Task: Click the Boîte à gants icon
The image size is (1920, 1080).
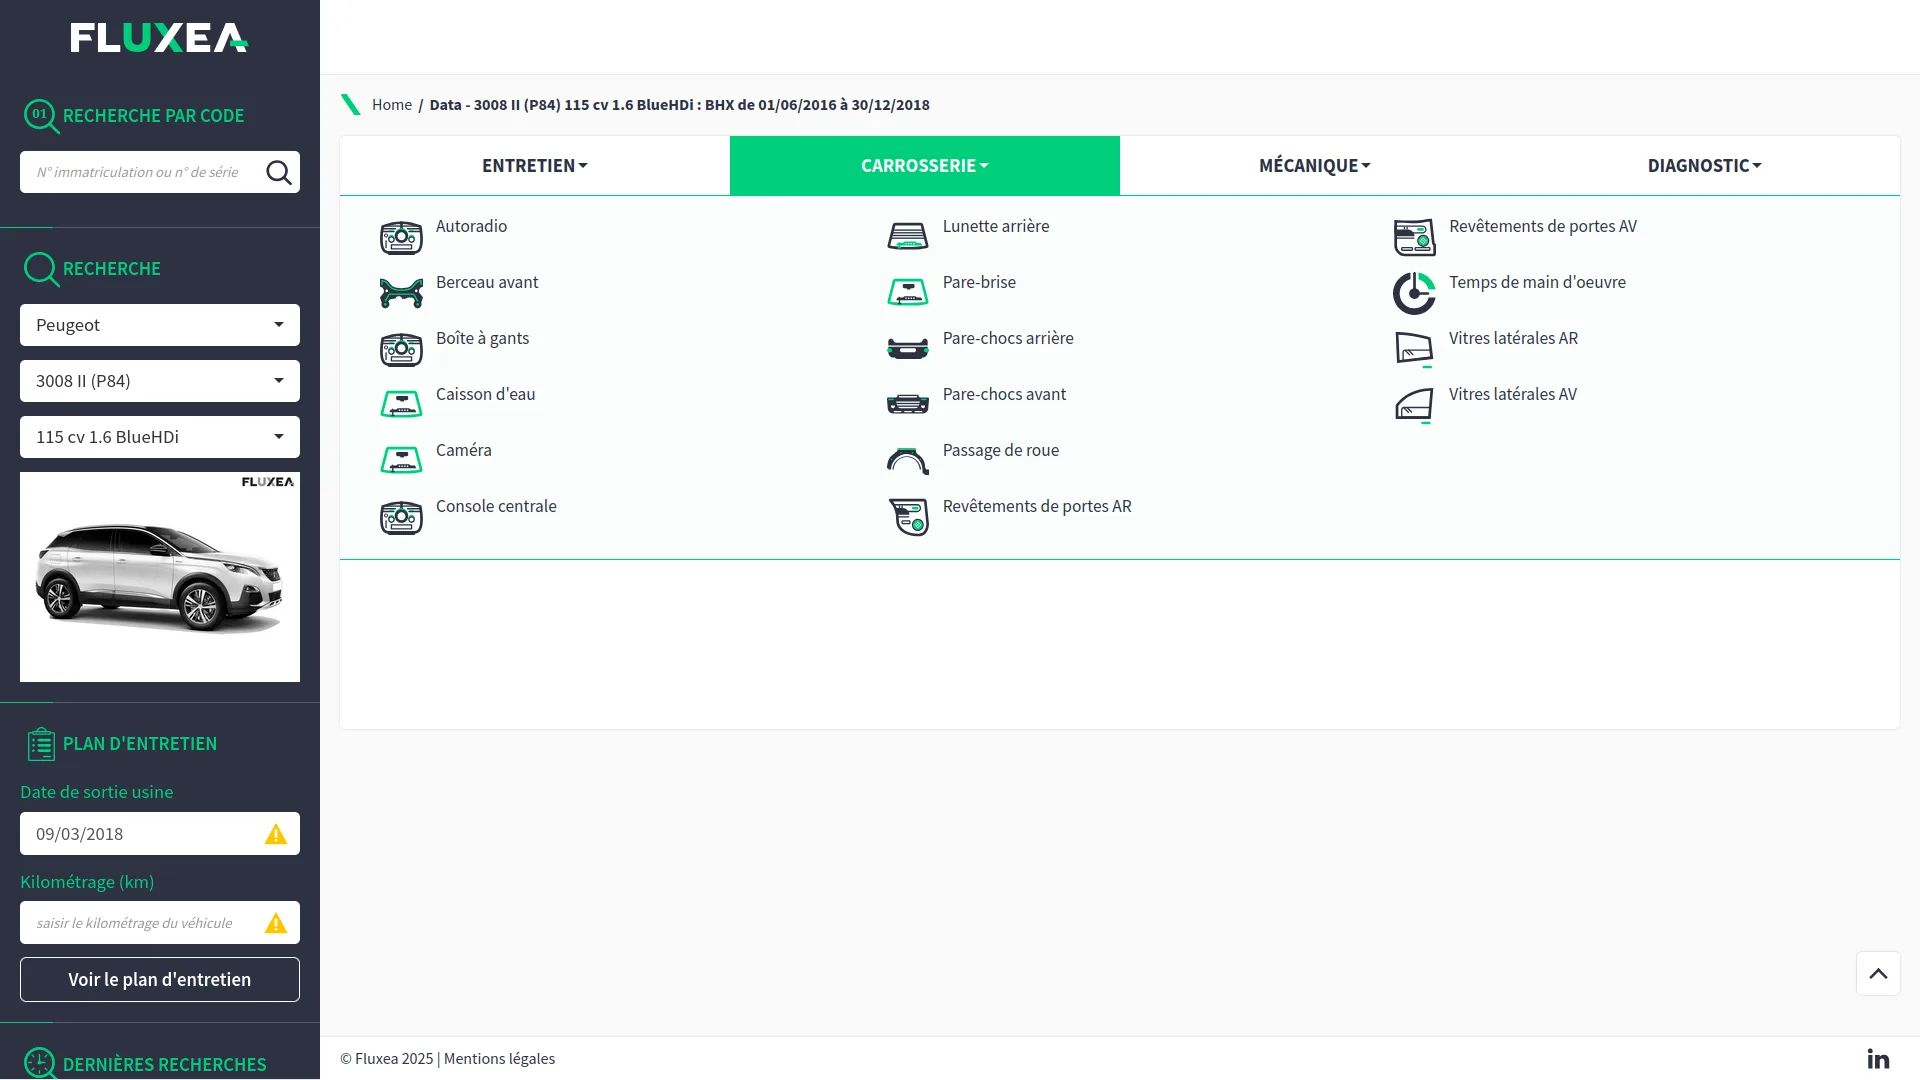Action: (401, 350)
